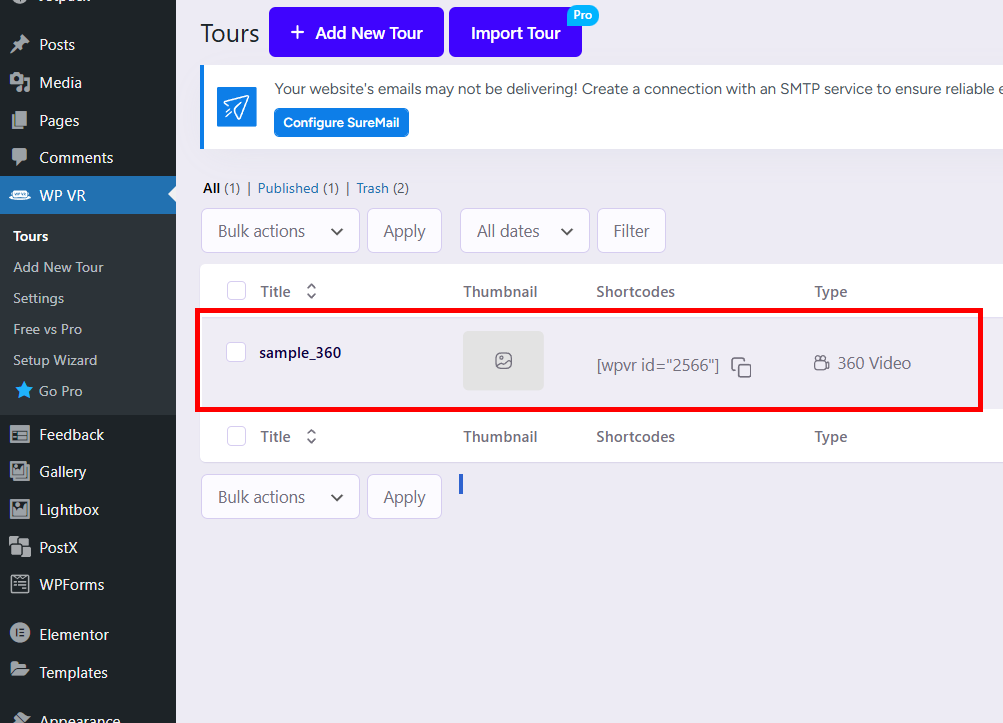Click the Pro badge on Import Tour
1003x723 pixels.
click(x=582, y=15)
